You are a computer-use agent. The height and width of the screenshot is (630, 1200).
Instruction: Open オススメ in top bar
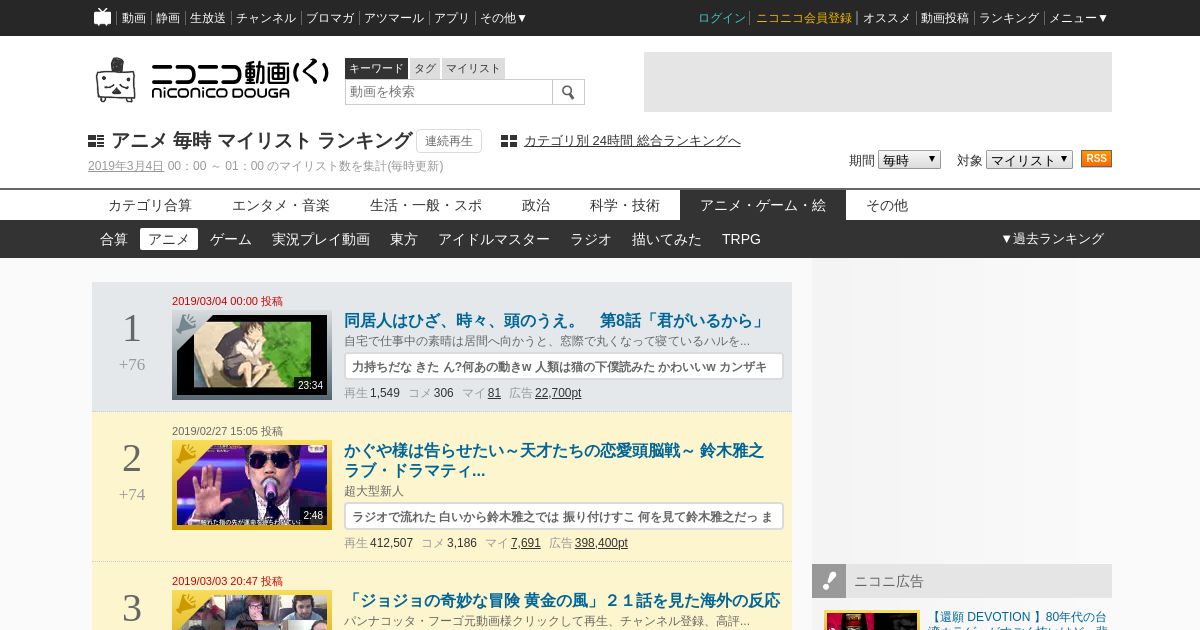pos(886,18)
